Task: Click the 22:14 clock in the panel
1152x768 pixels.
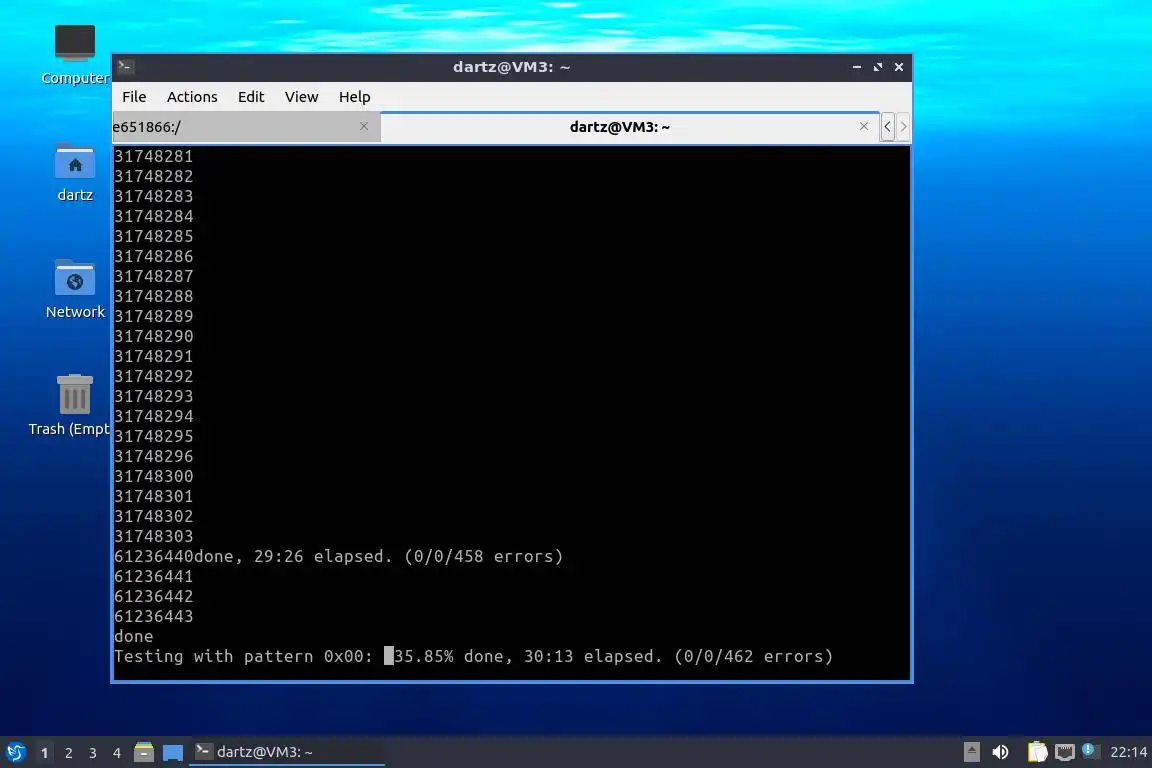Action: point(1128,752)
